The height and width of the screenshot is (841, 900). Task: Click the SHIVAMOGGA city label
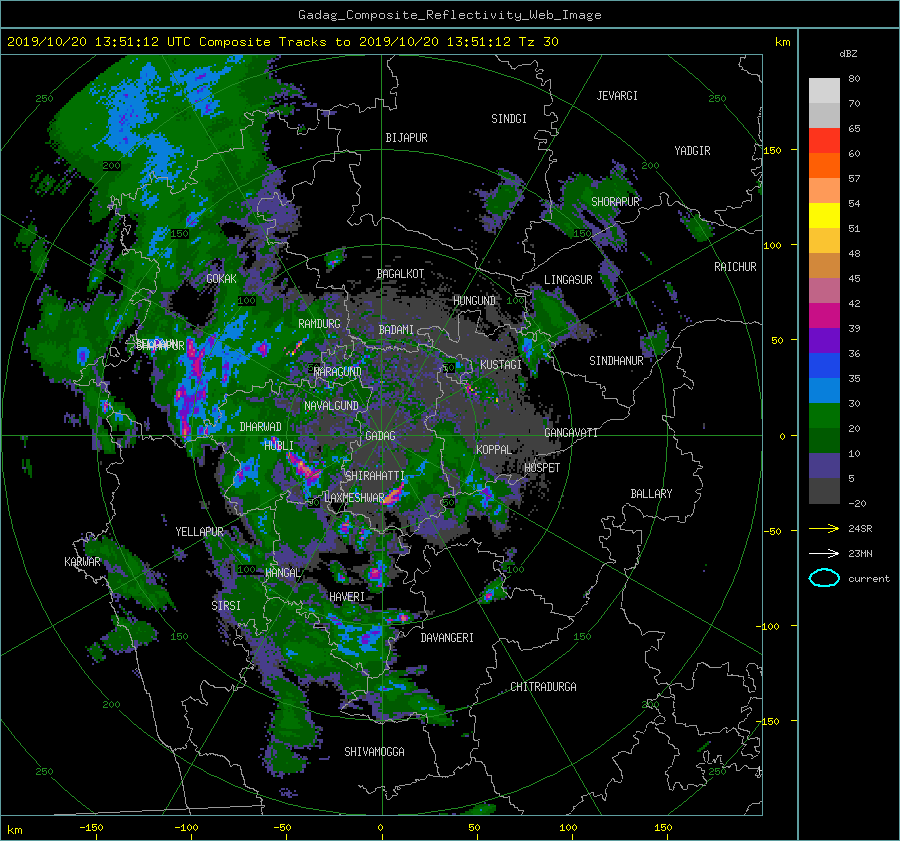point(374,751)
